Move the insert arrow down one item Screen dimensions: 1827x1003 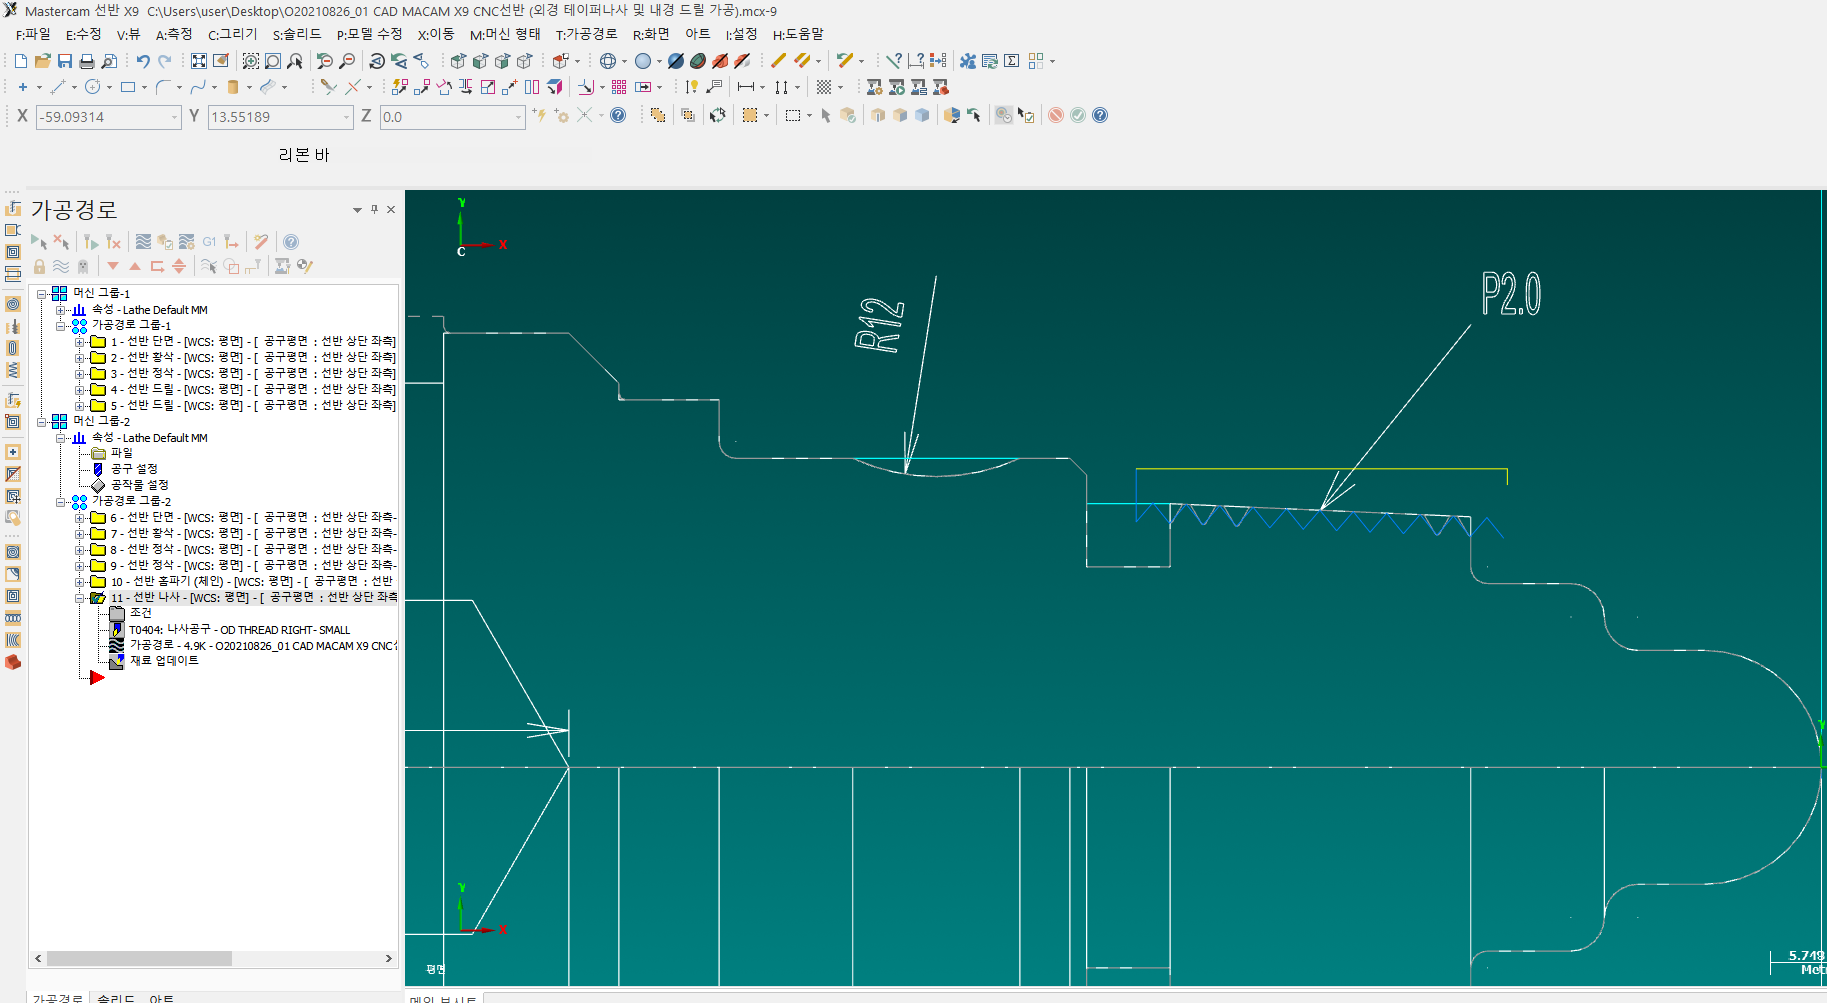tap(113, 266)
